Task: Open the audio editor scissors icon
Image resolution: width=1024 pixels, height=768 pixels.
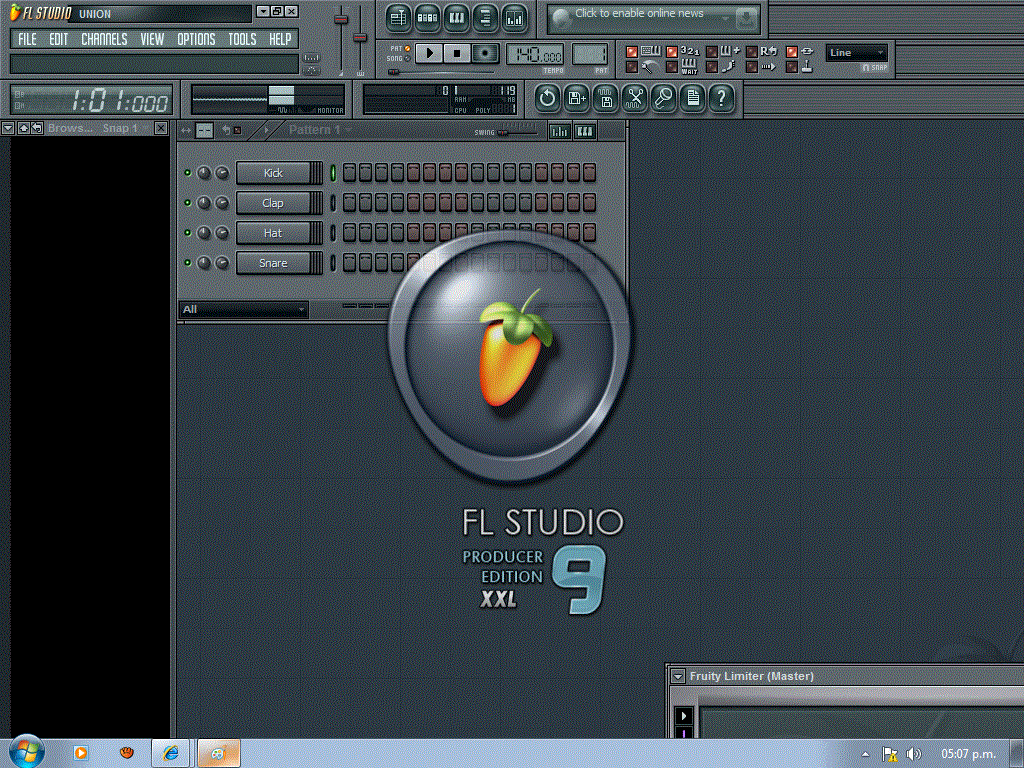Action: tap(635, 99)
